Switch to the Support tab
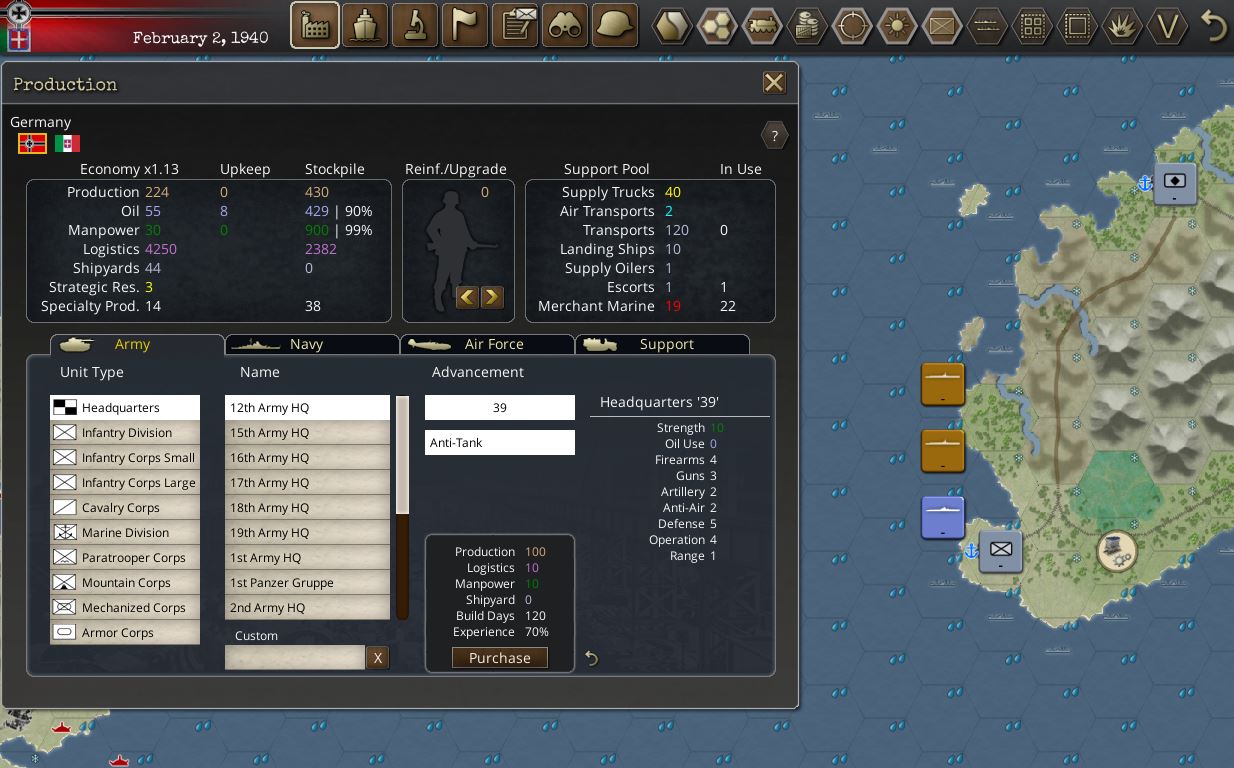 pyautogui.click(x=662, y=344)
